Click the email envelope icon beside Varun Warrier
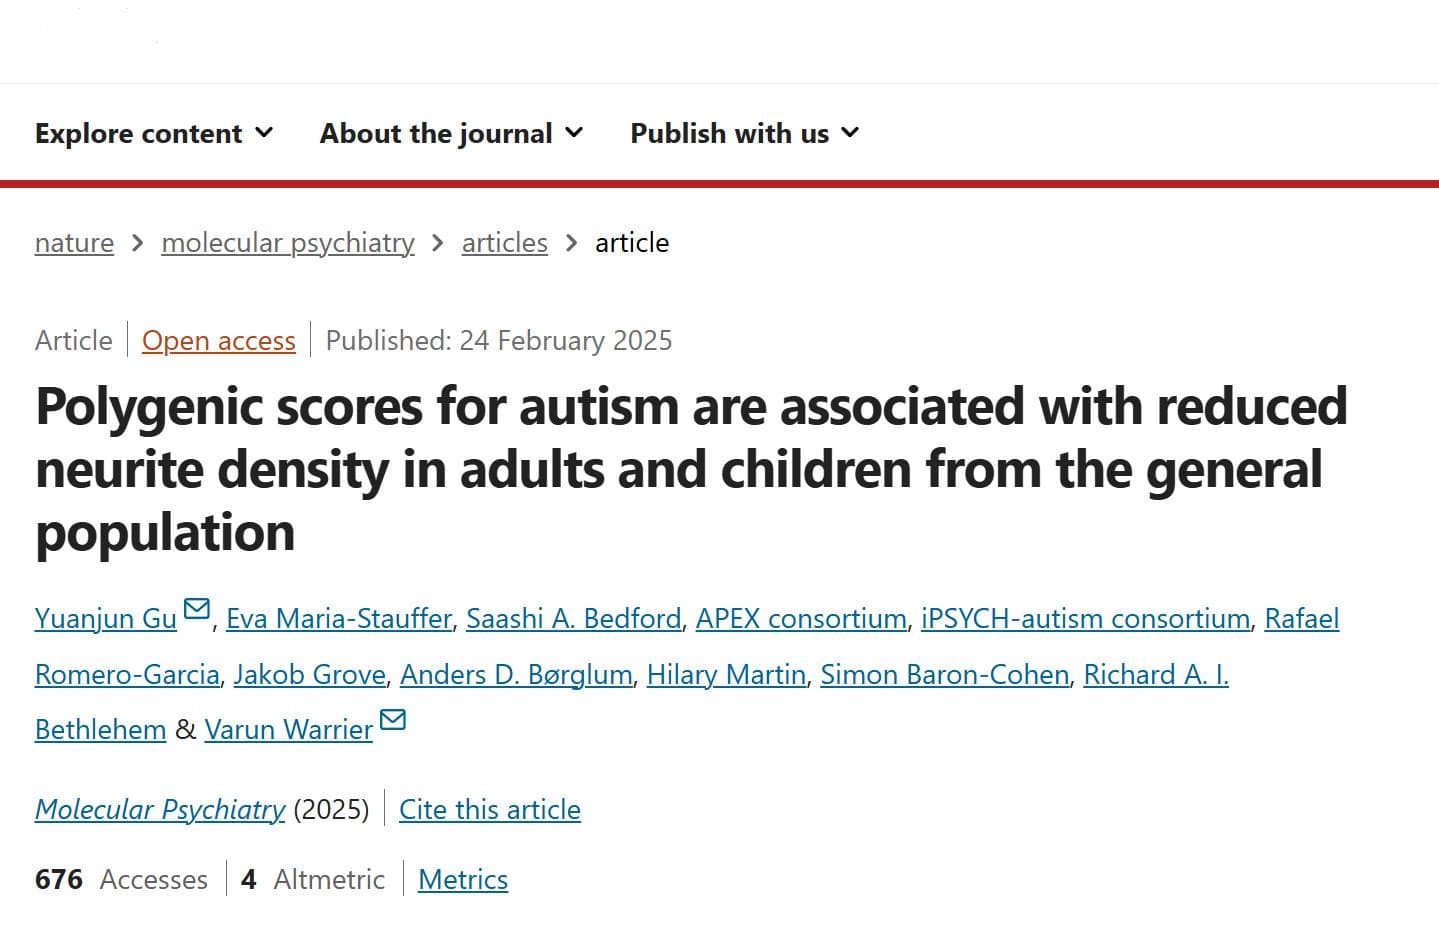Image resolution: width=1439 pixels, height=933 pixels. 393,720
